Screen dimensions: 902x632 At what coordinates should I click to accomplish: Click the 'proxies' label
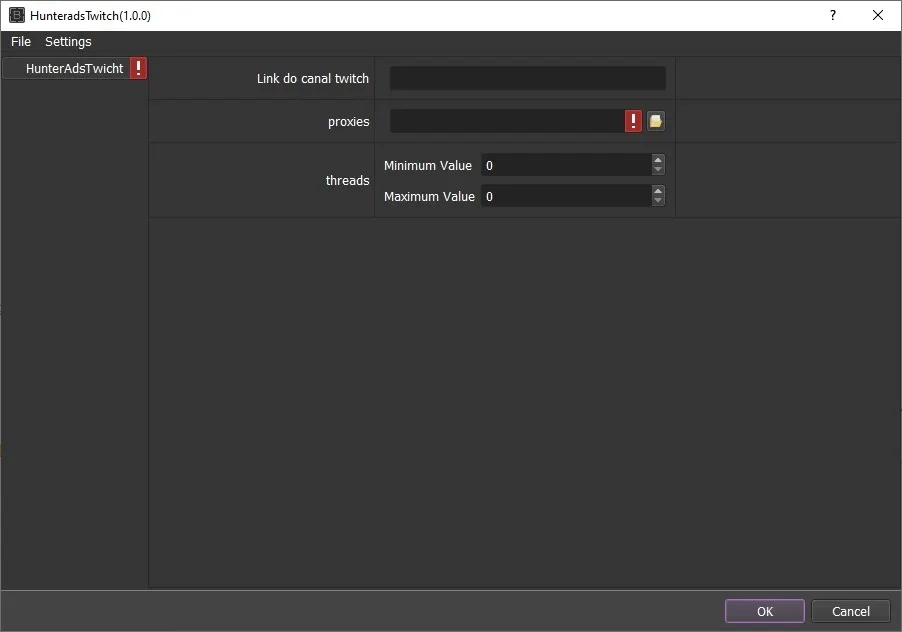tap(349, 121)
